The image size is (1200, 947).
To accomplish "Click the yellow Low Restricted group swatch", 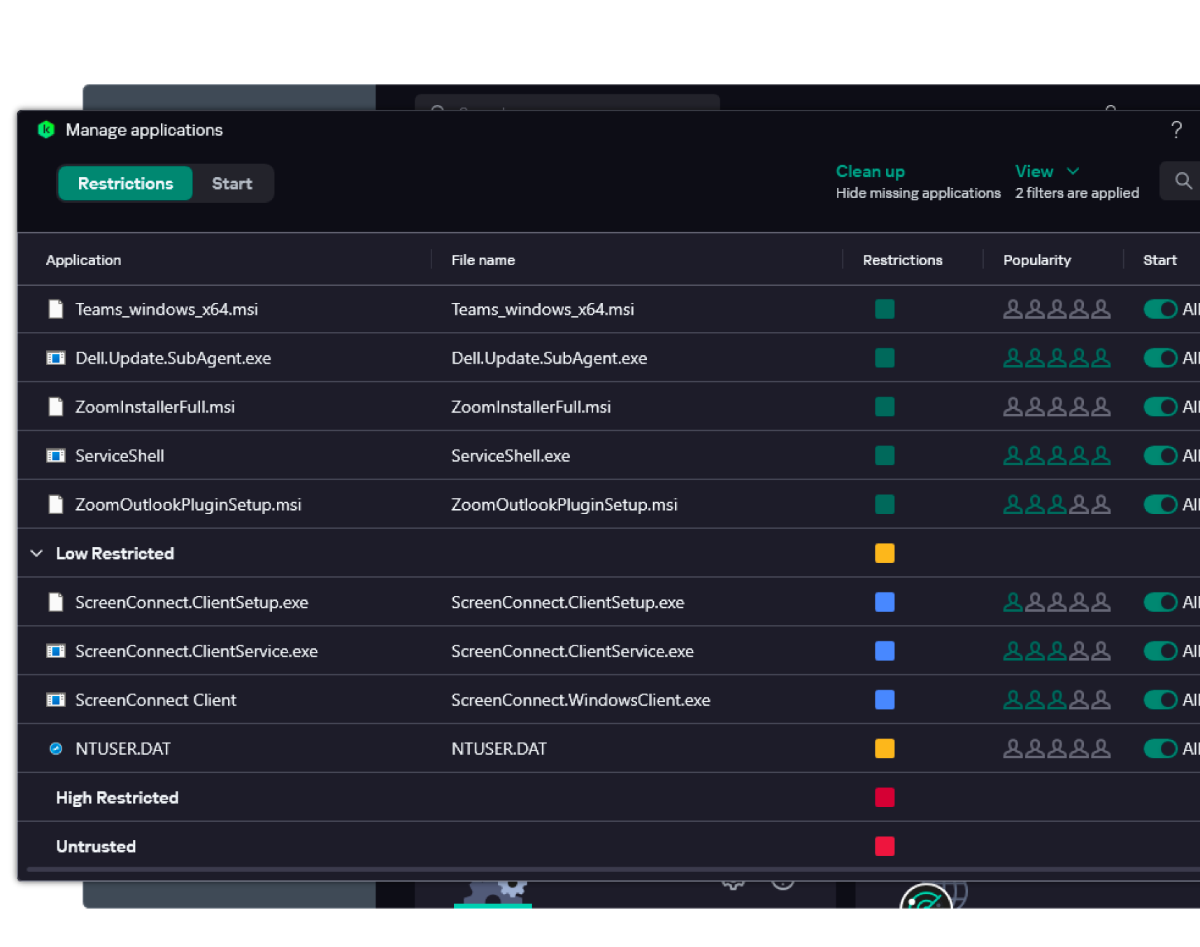I will click(x=885, y=554).
